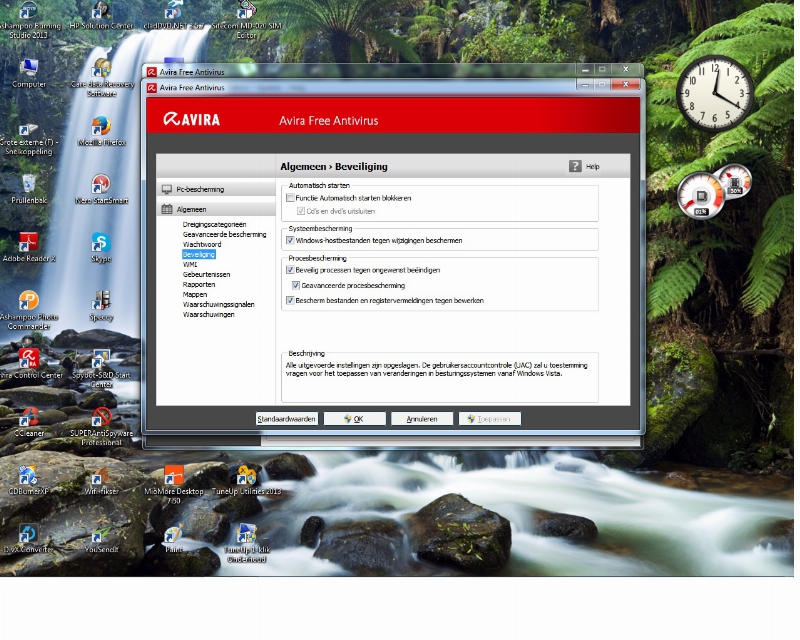The image size is (800, 640).
Task: Select the Paint desktop icon
Action: tap(174, 538)
